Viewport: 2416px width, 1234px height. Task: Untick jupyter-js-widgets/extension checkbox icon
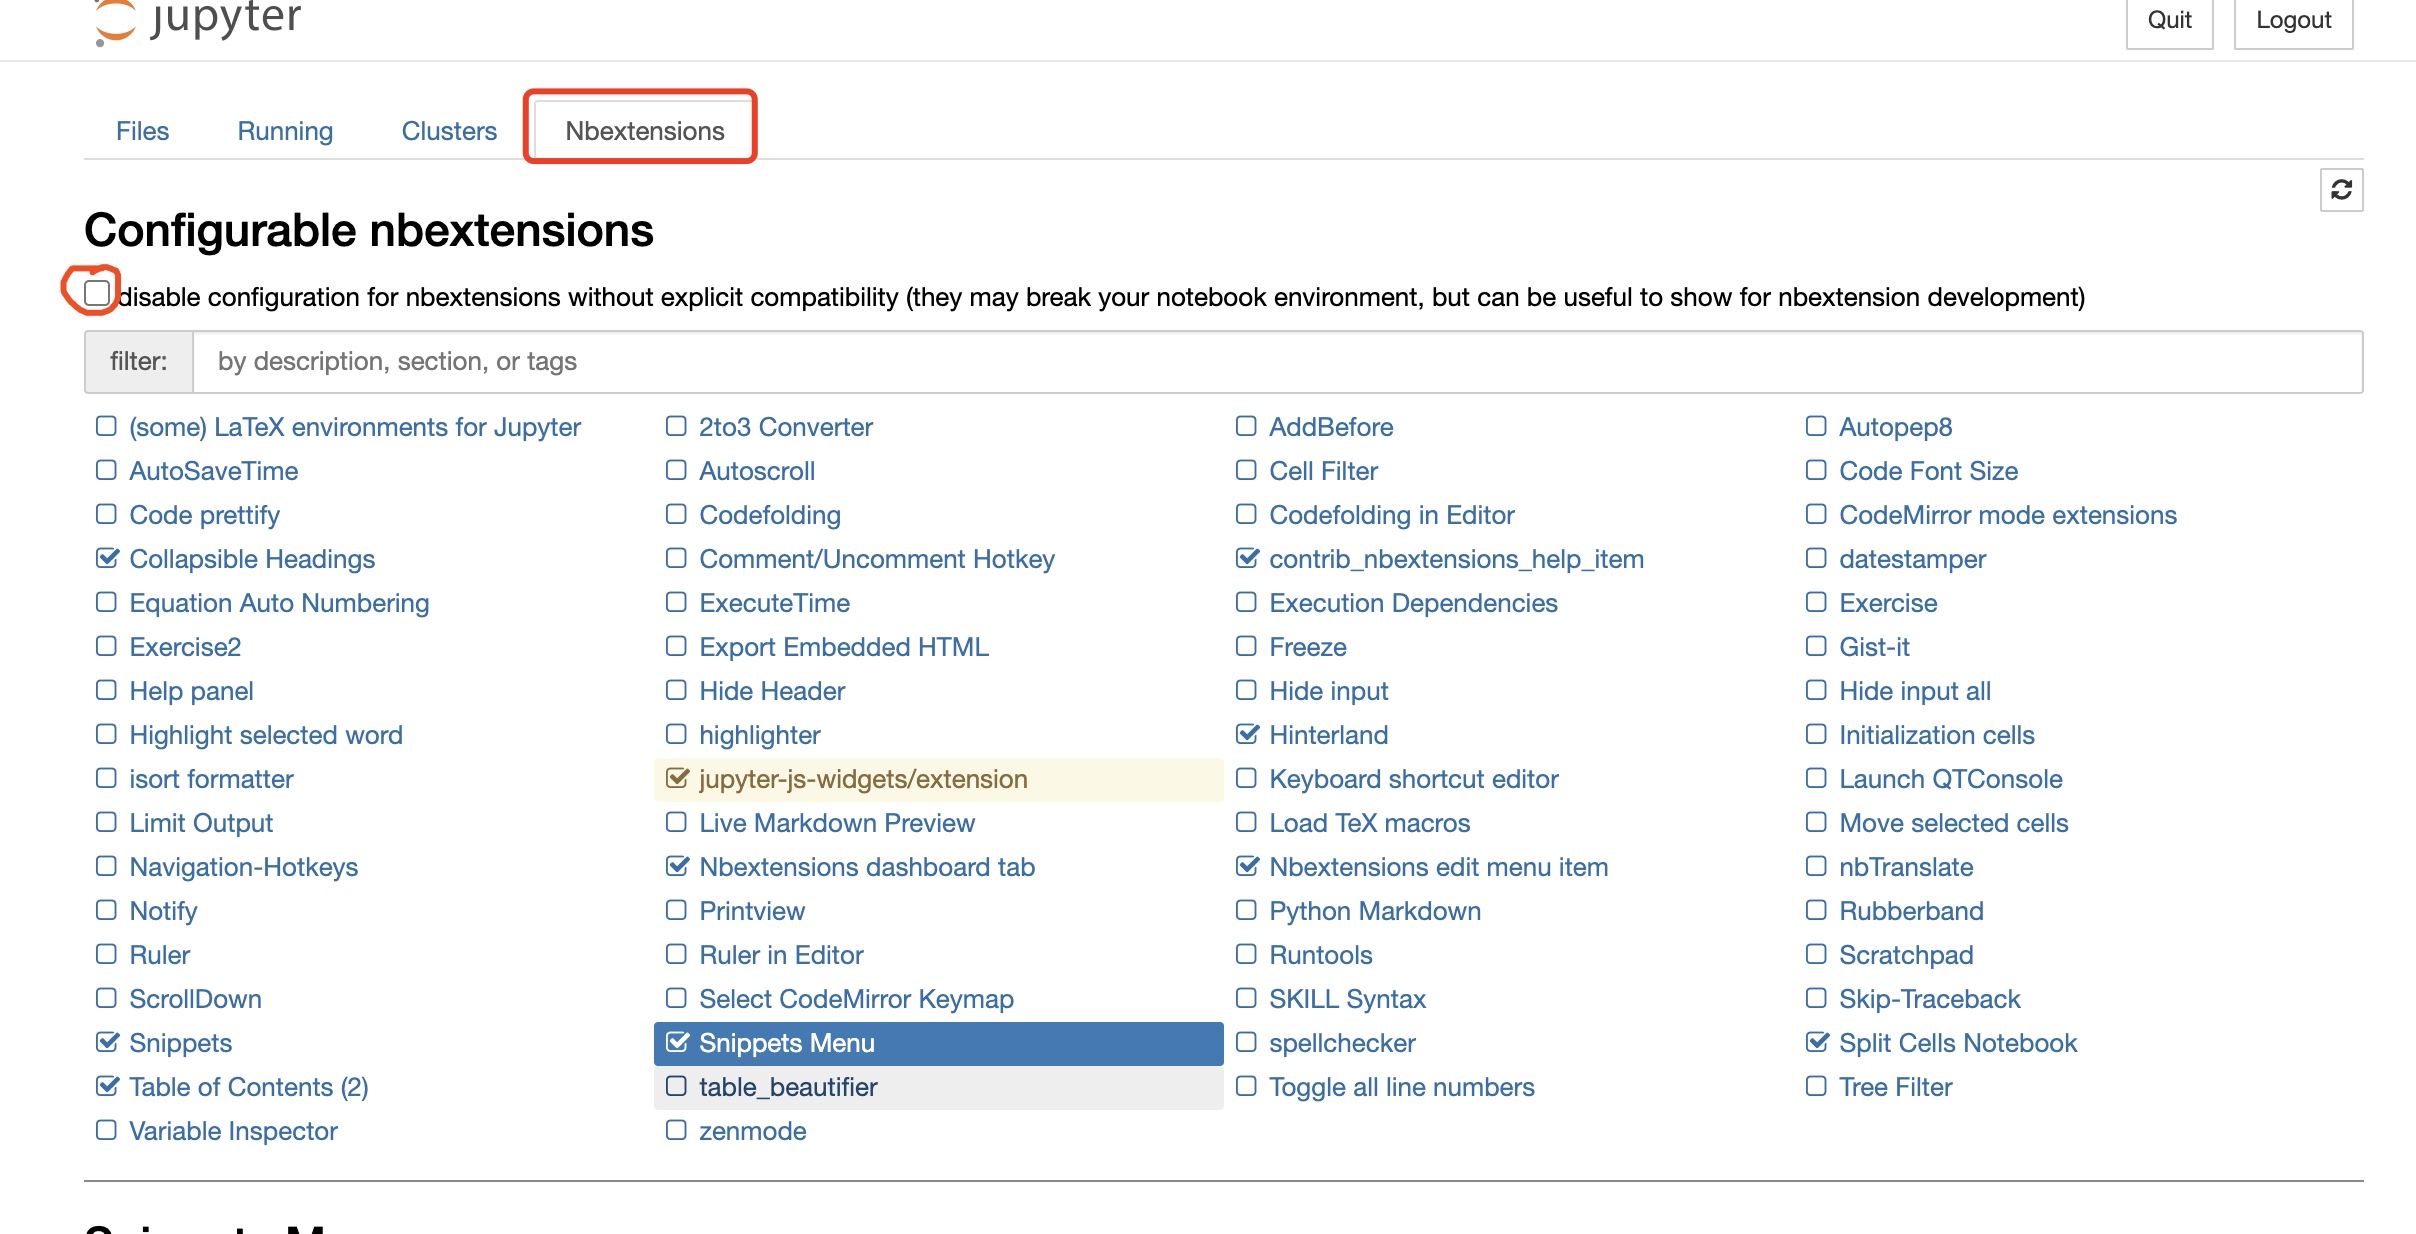[677, 778]
